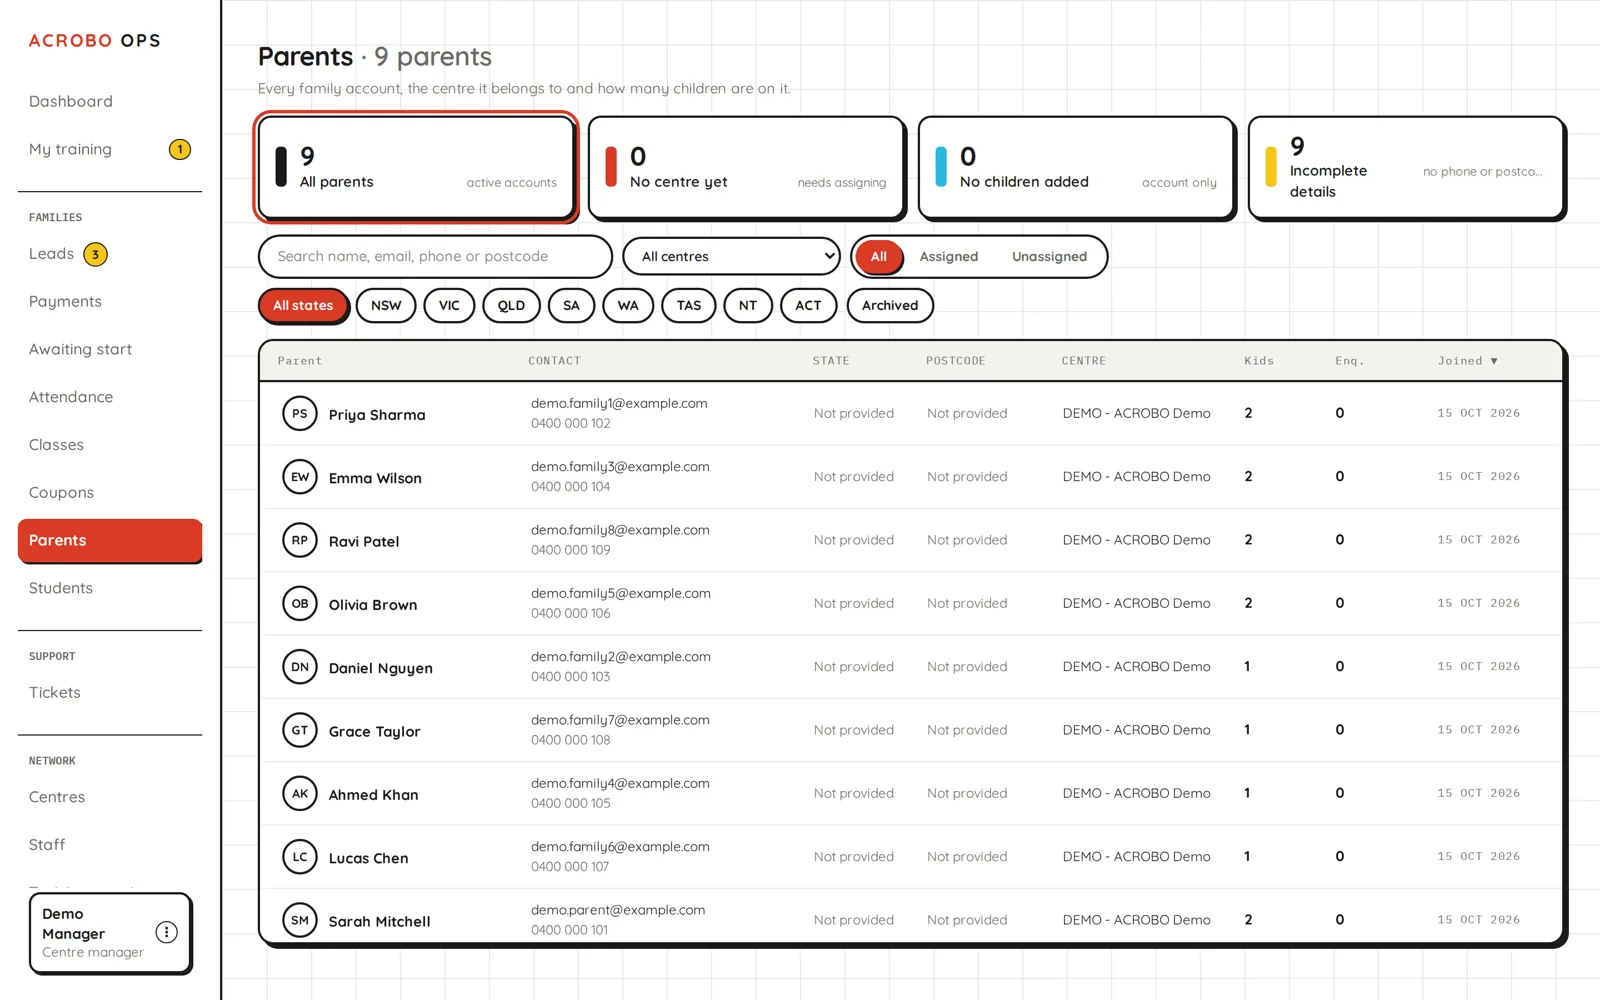Click Ravi Patel's RP avatar

click(x=300, y=540)
